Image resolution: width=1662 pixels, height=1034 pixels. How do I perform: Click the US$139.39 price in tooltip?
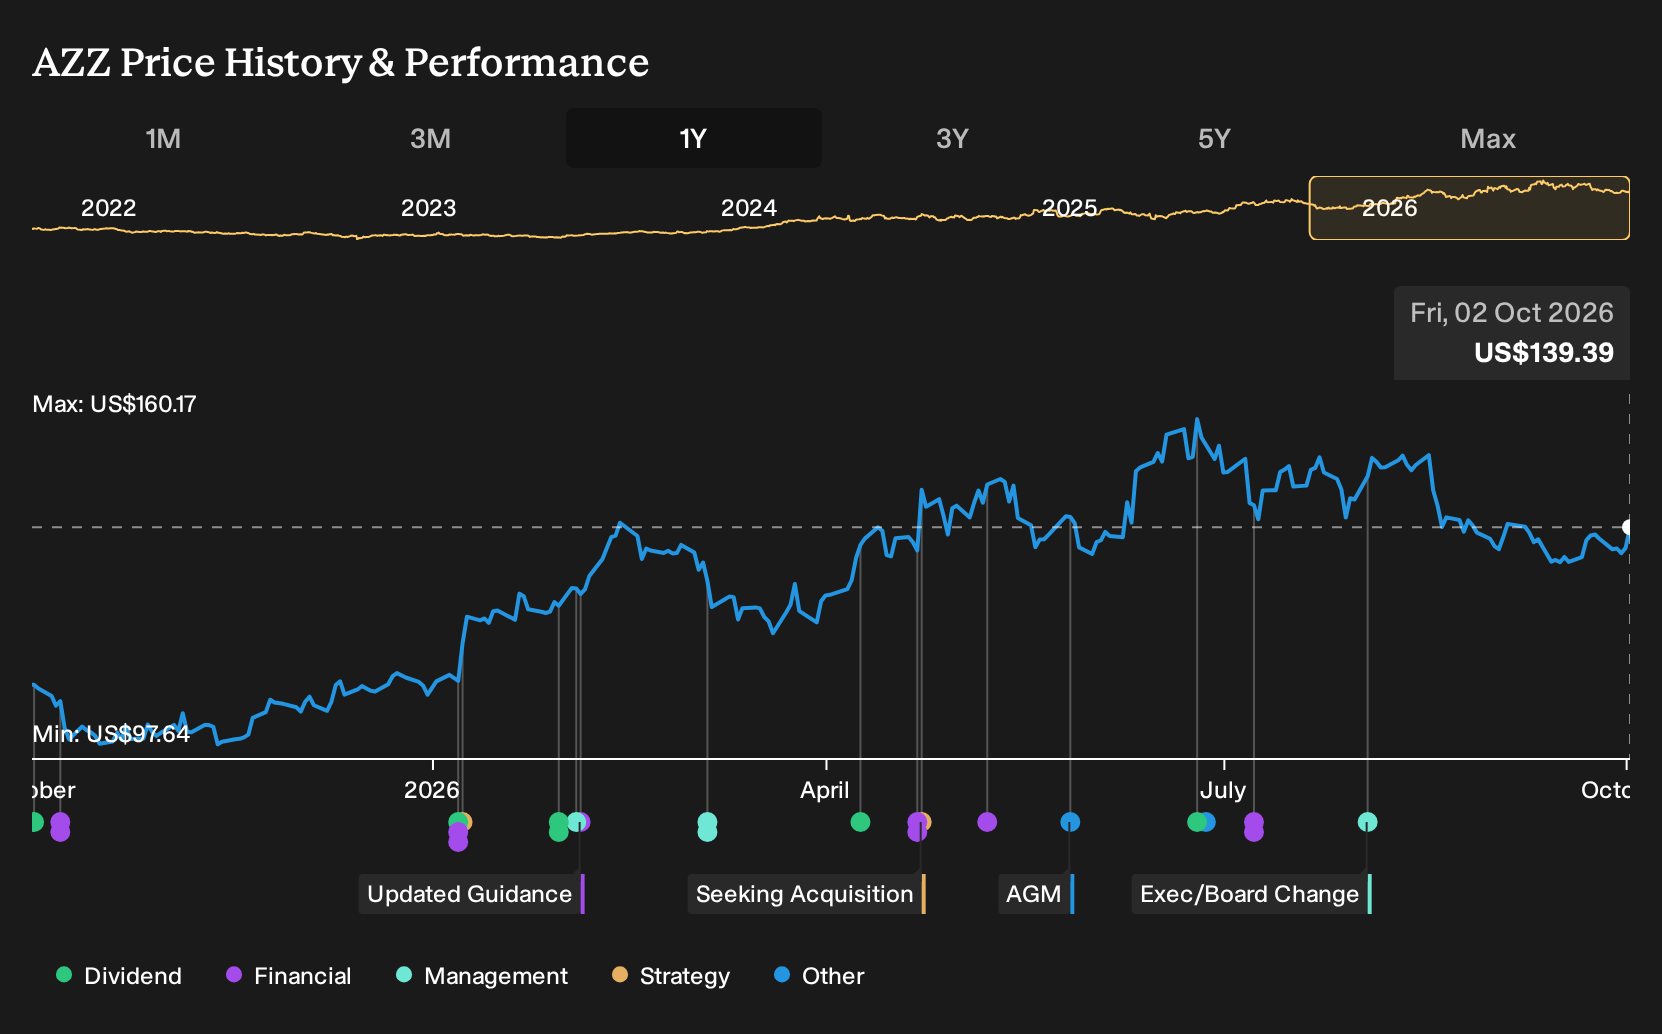click(x=1544, y=353)
